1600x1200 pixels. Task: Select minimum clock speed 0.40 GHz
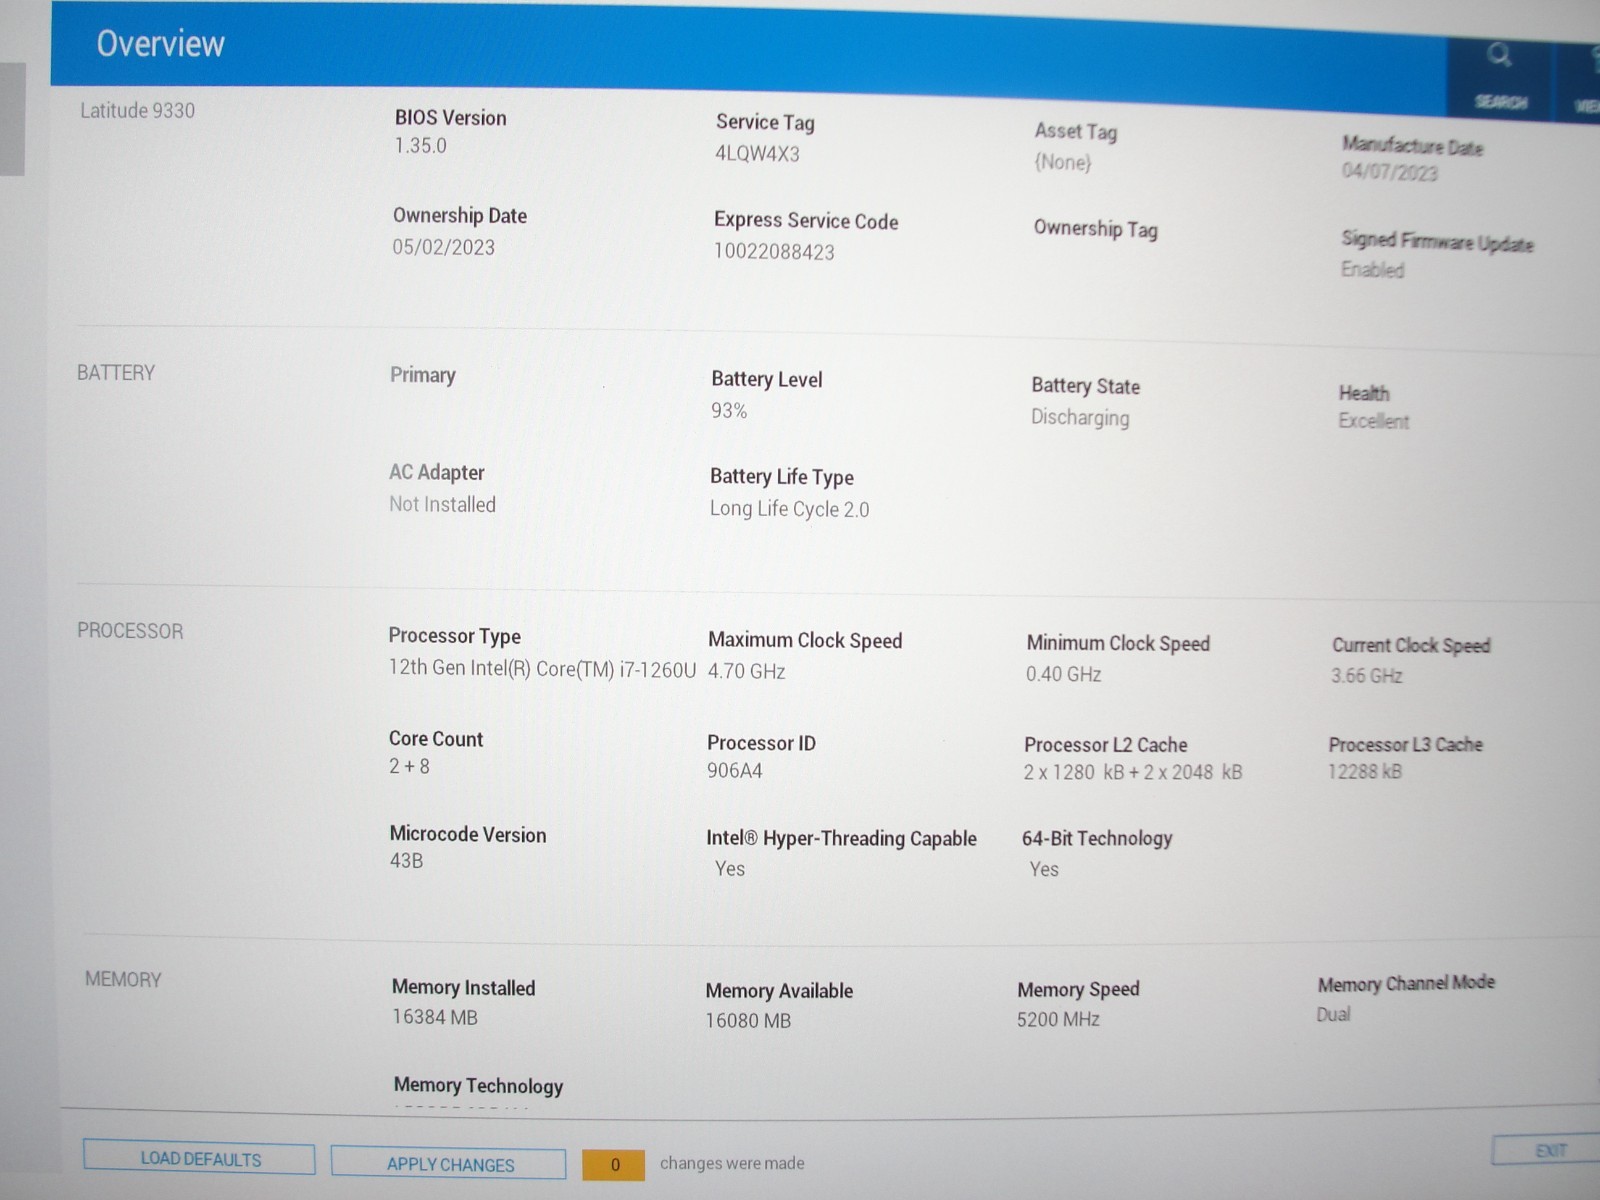point(1063,674)
